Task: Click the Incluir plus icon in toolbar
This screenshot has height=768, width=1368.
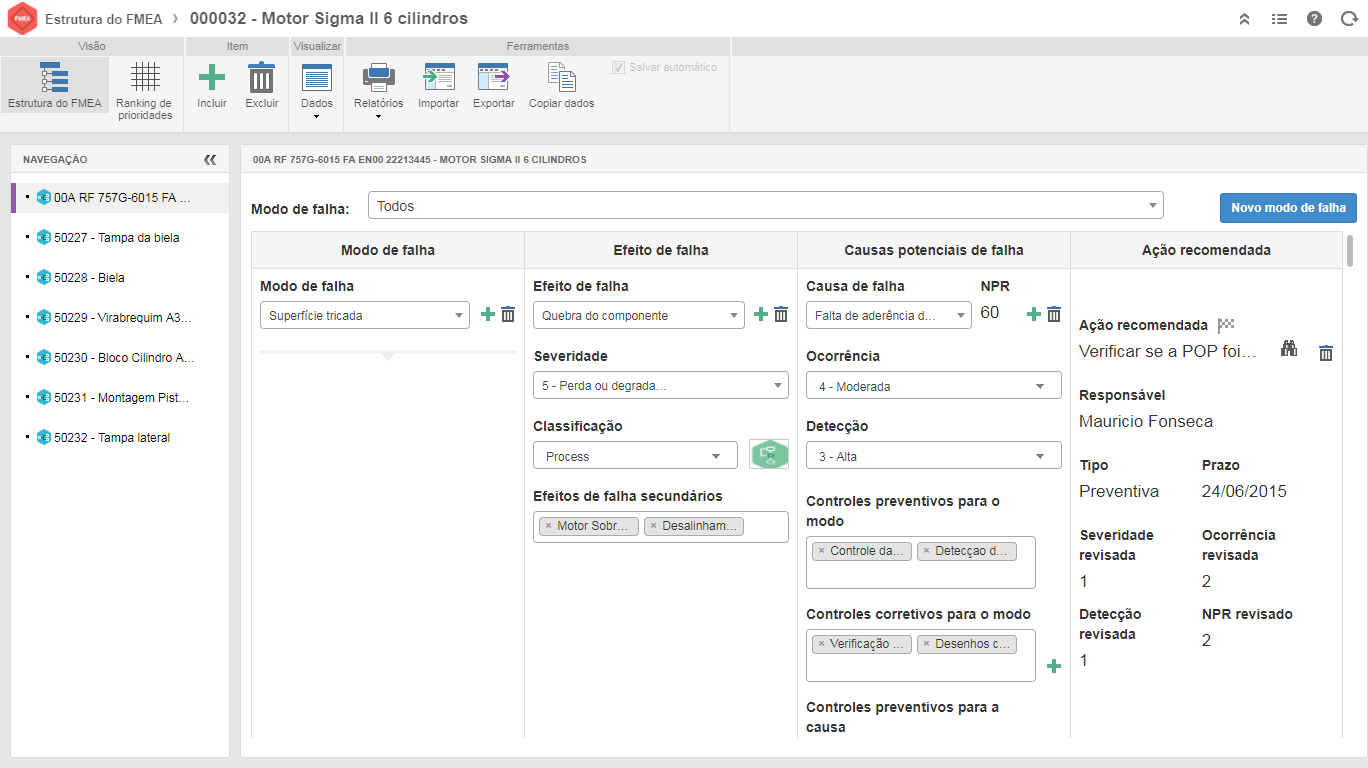Action: (x=212, y=80)
